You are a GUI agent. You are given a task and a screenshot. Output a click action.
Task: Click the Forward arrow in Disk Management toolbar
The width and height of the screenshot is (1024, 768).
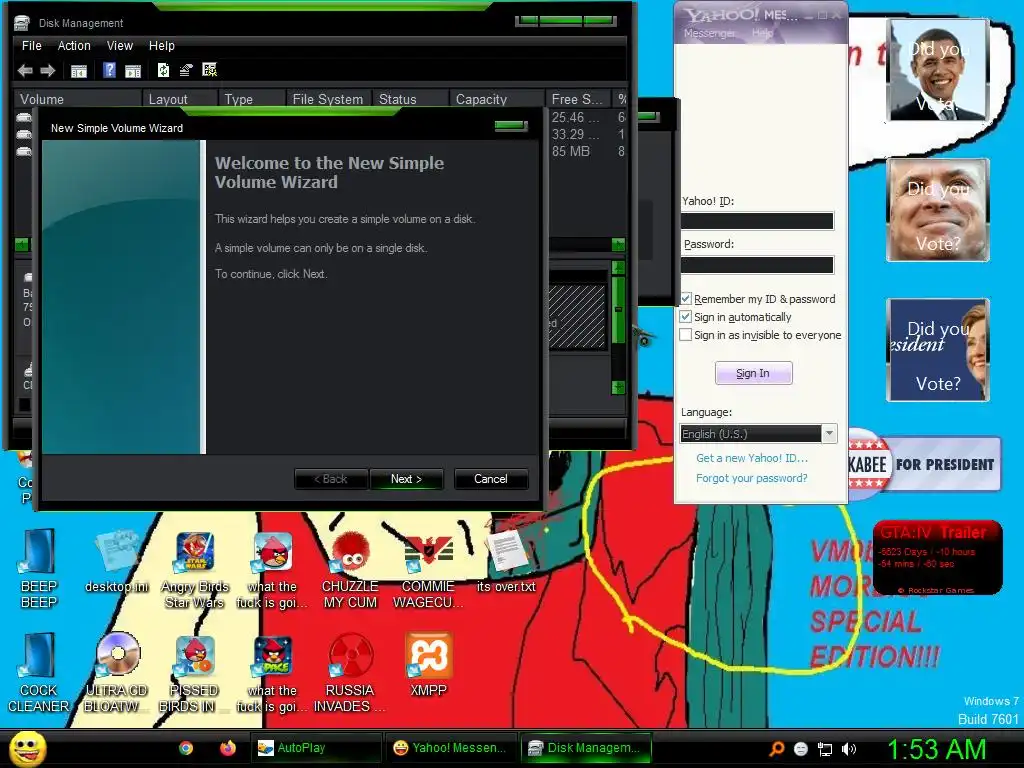pyautogui.click(x=48, y=71)
